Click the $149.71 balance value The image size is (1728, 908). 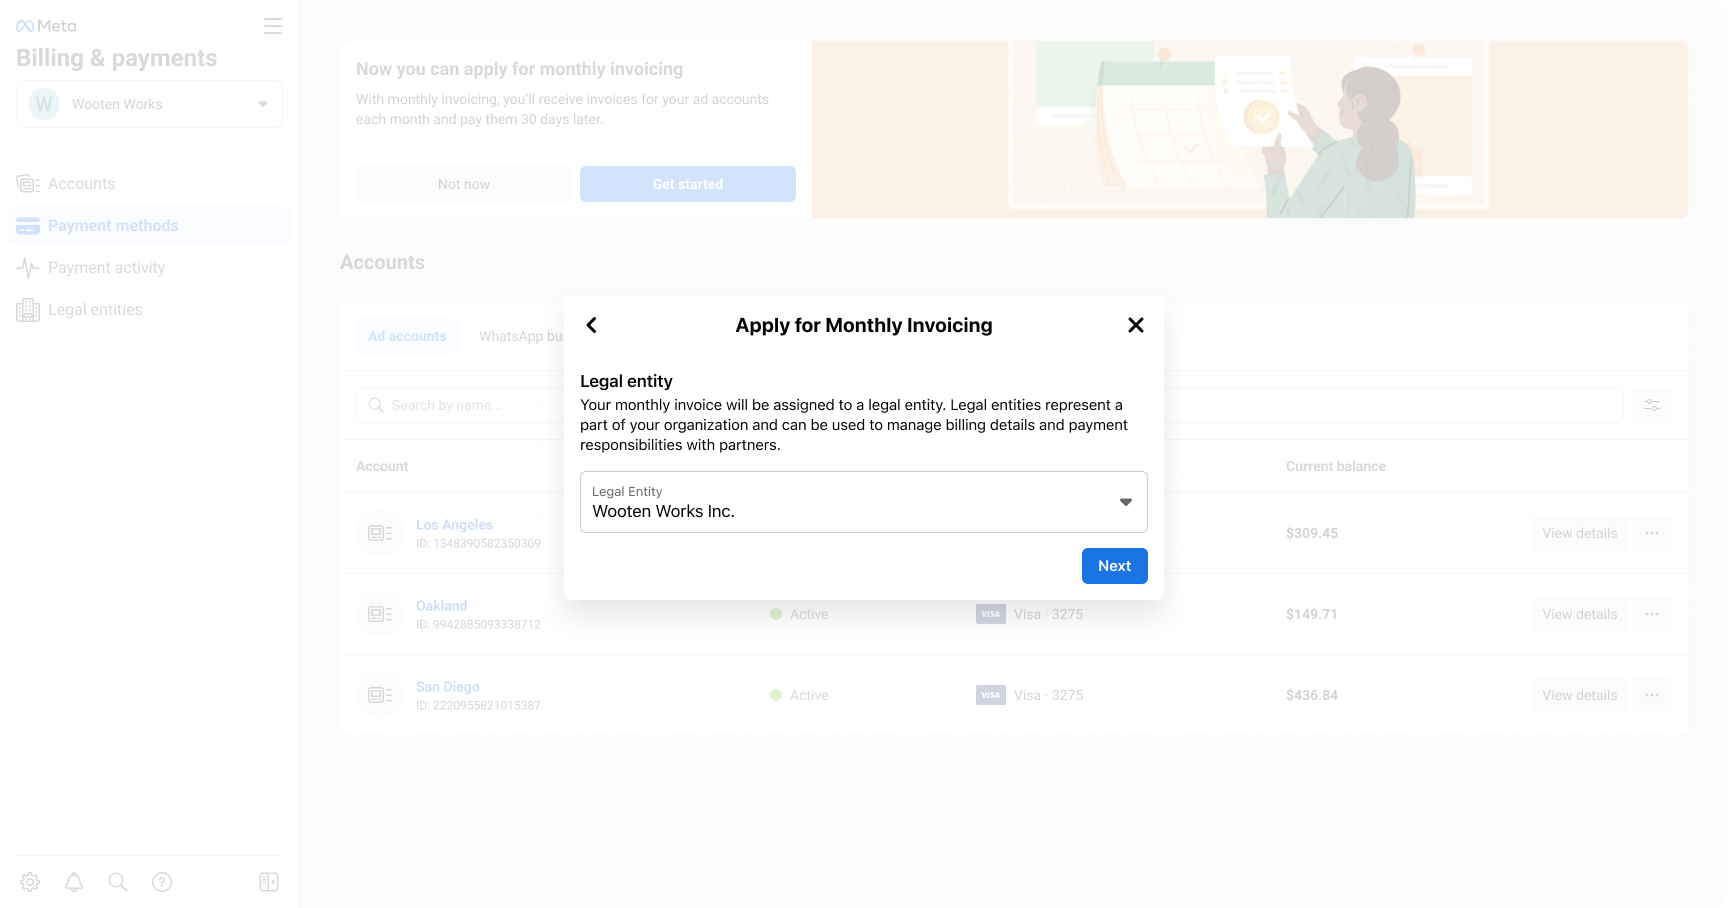coord(1312,614)
